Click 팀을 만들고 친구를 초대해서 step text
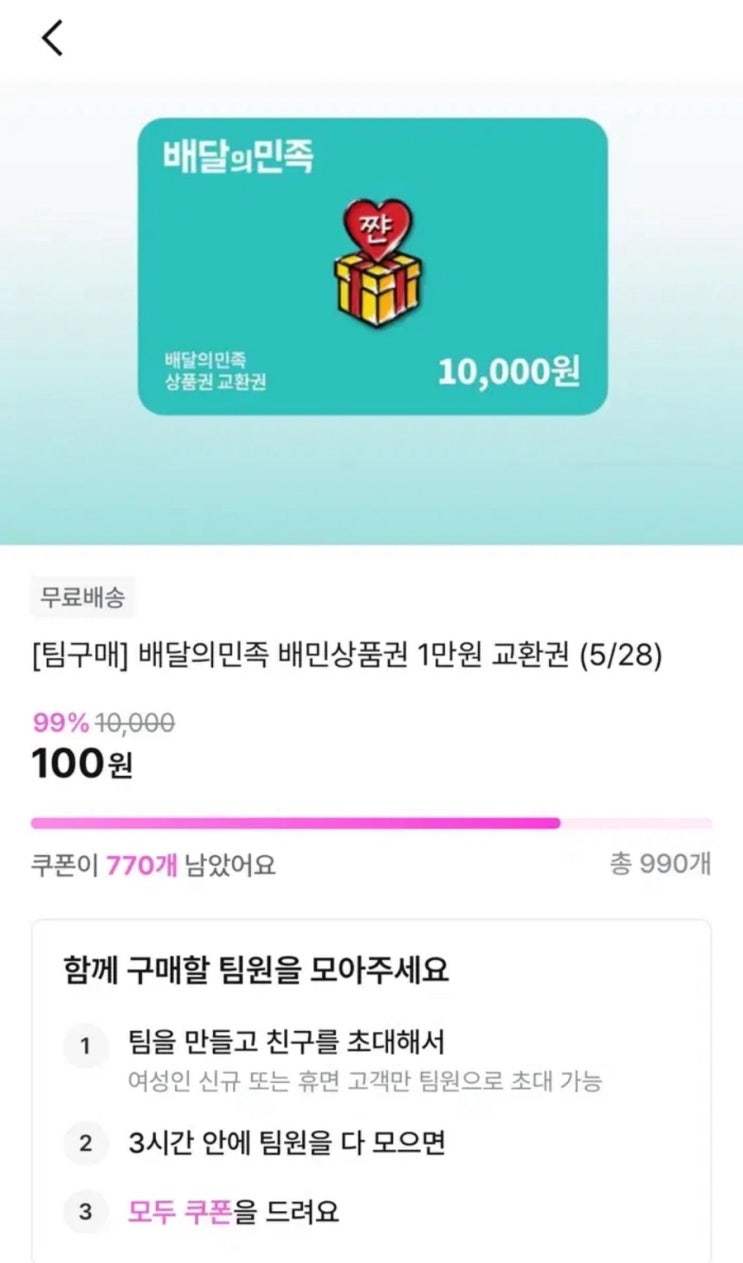This screenshot has height=1263, width=743. (286, 1041)
